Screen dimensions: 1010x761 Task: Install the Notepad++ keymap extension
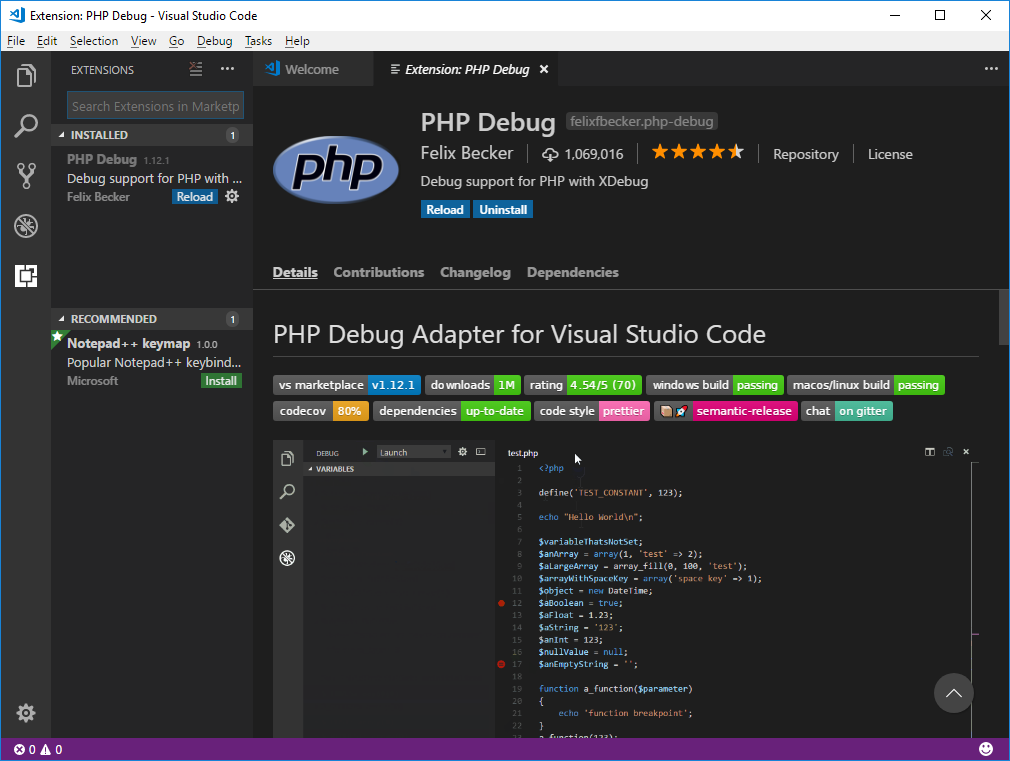point(221,381)
